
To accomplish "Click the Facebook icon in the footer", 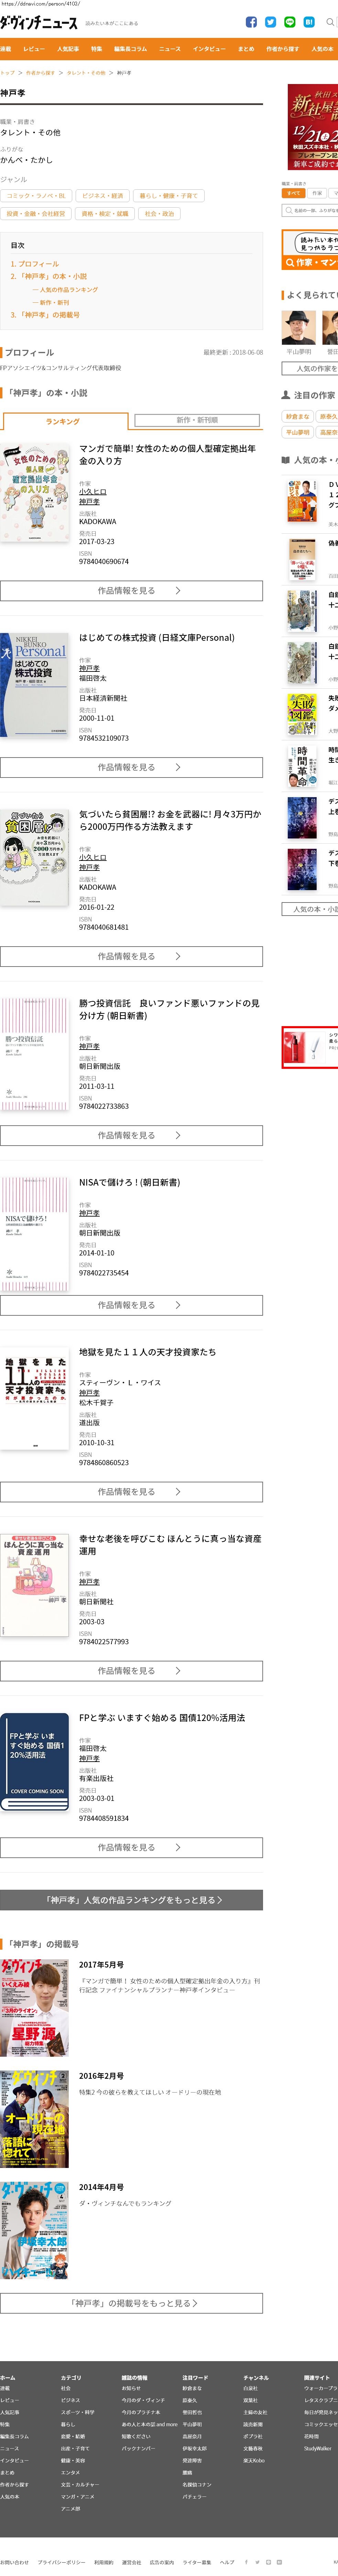I will [x=246, y=2562].
